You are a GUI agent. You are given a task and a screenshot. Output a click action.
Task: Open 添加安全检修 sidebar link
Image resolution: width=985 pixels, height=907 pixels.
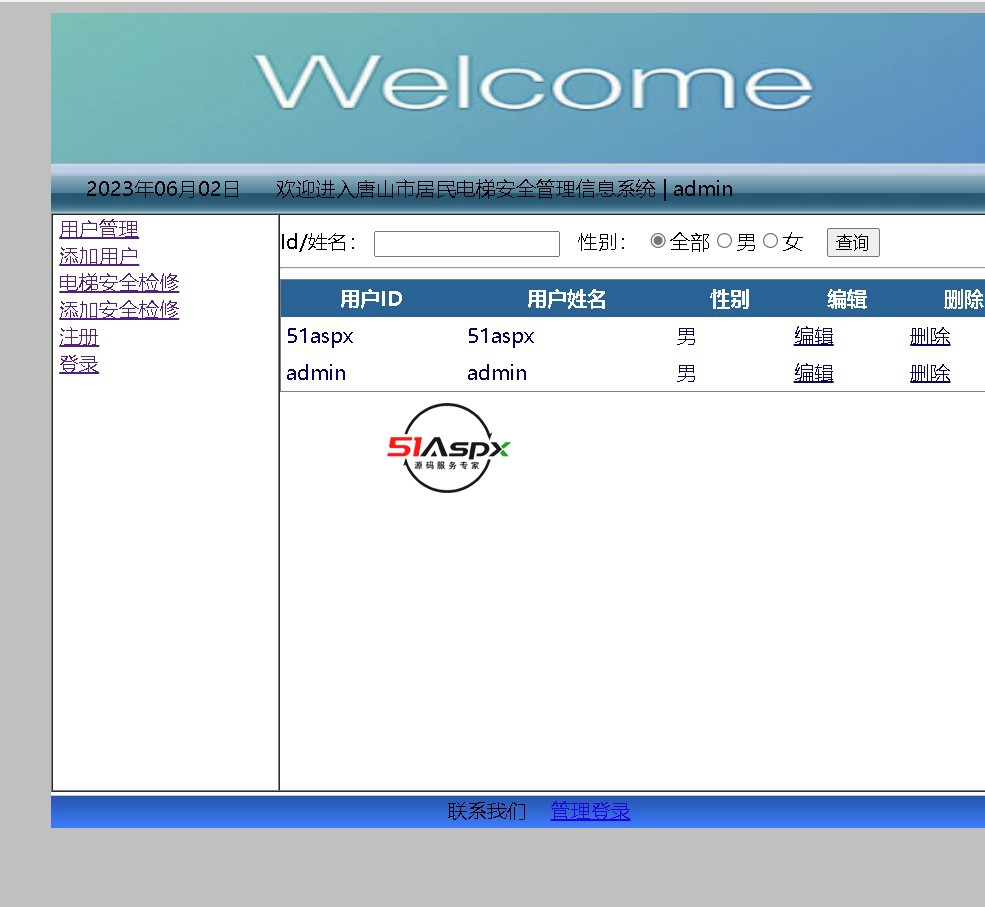click(x=119, y=310)
